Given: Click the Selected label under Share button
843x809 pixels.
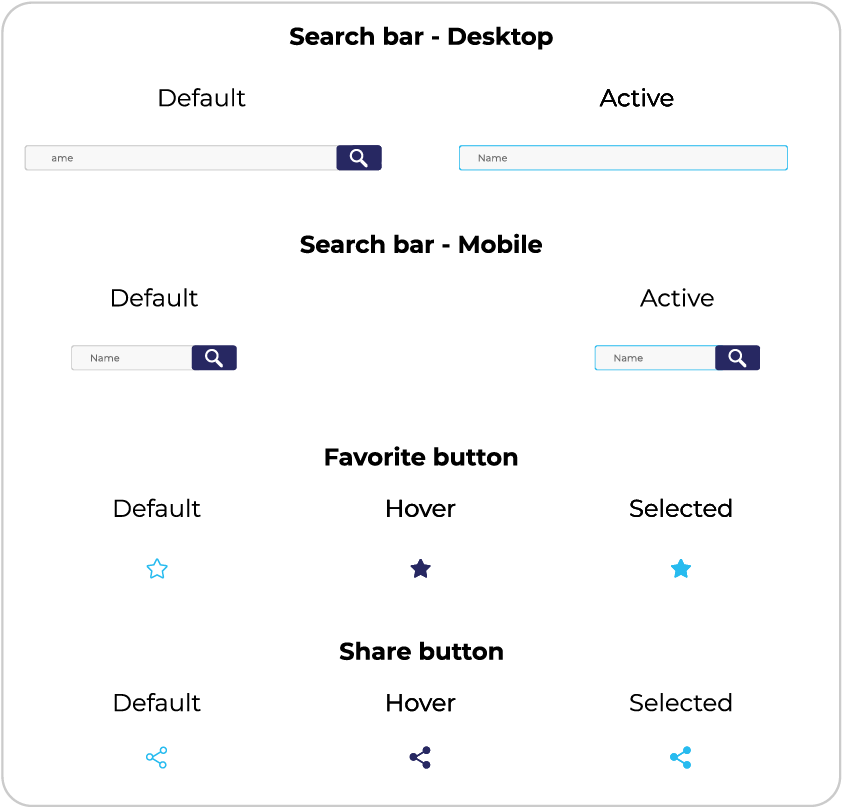Looking at the screenshot, I should click(x=681, y=703).
